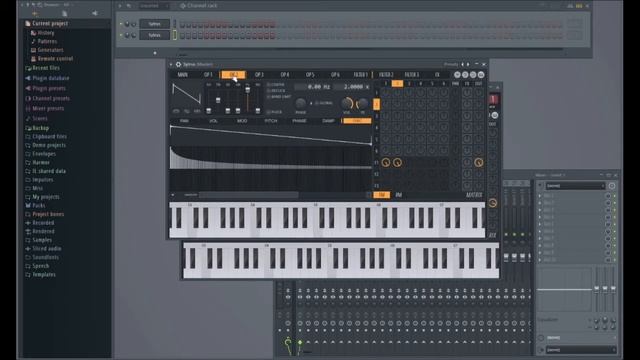Click the speaker icon in the browser toolbar
This screenshot has height=360, width=640.
[x=94, y=13]
